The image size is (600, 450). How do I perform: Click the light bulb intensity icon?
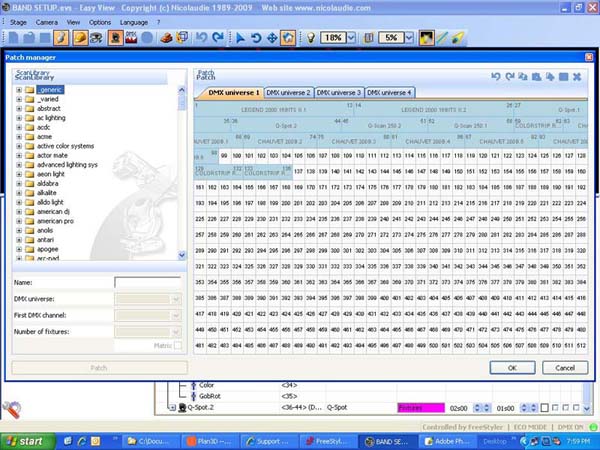[311, 38]
